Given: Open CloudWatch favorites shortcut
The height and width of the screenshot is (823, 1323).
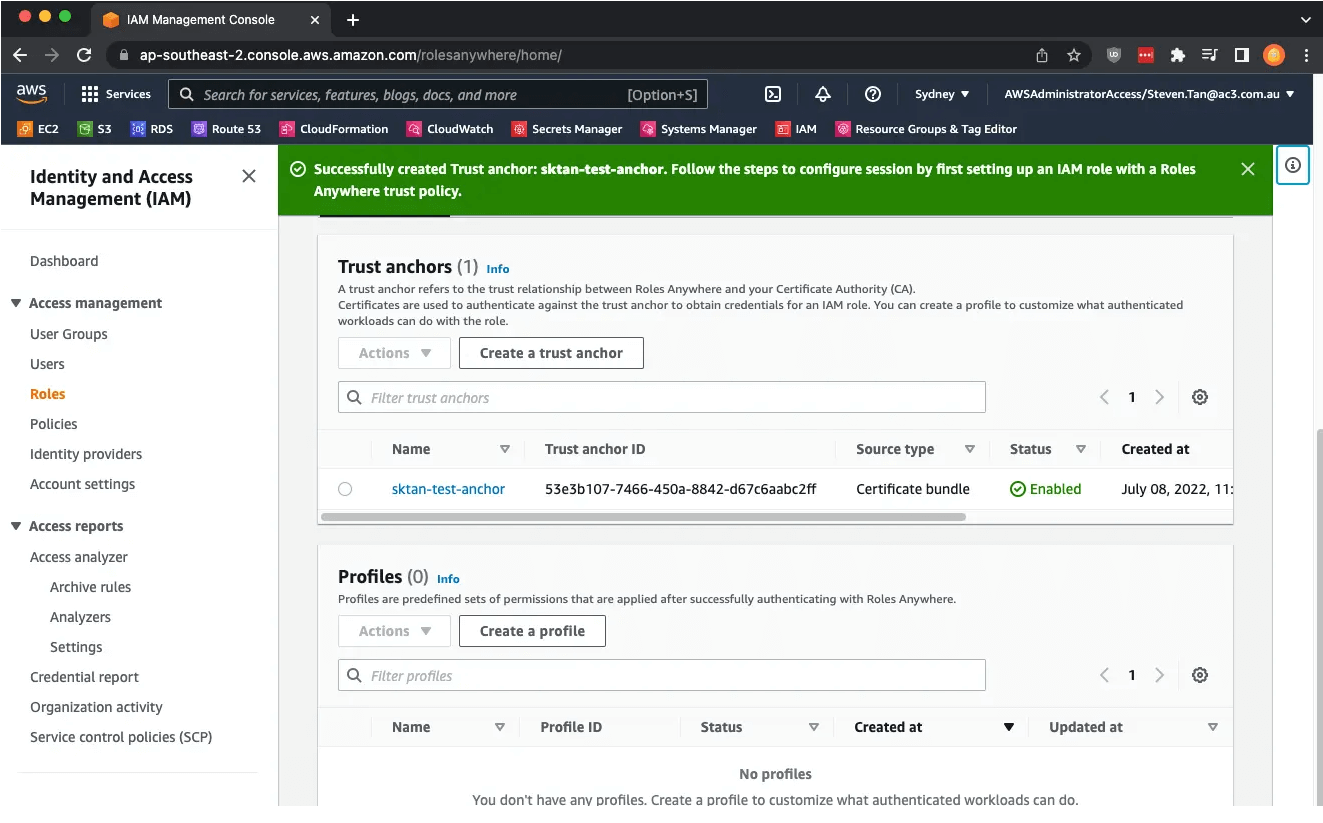Looking at the screenshot, I should point(450,129).
